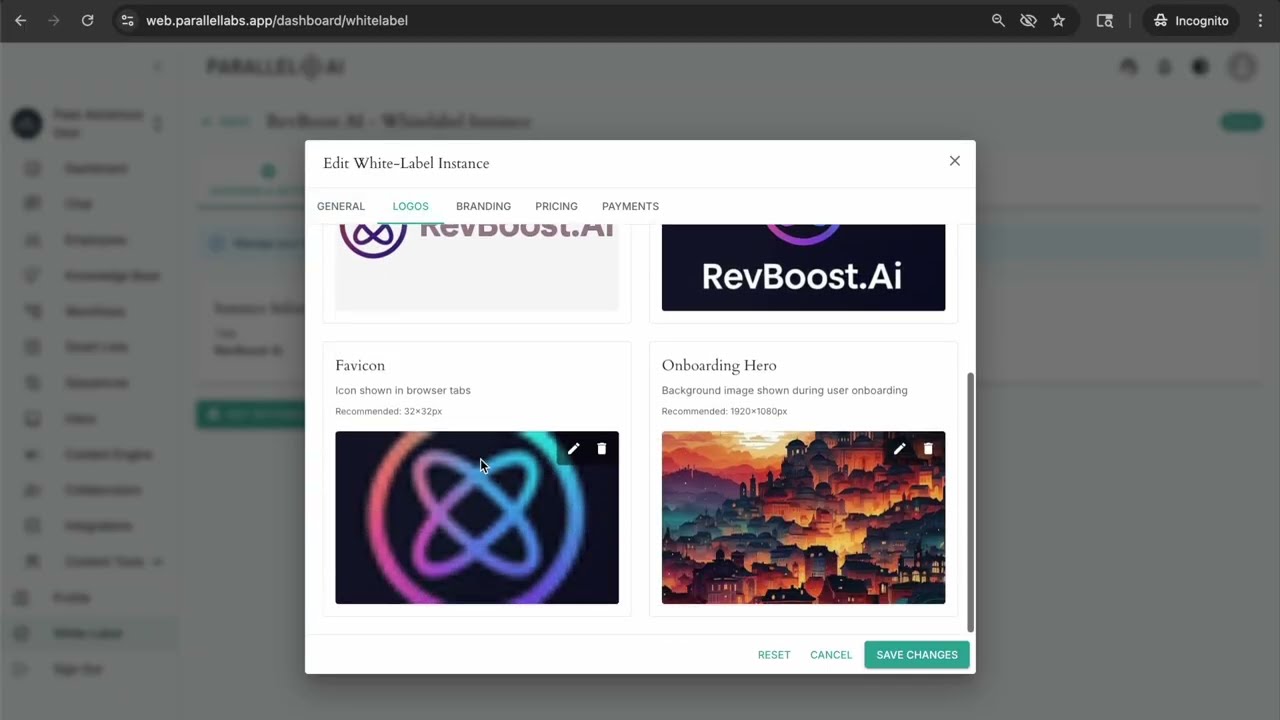This screenshot has height=720, width=1280.
Task: View site information icon in address bar
Action: point(127,20)
